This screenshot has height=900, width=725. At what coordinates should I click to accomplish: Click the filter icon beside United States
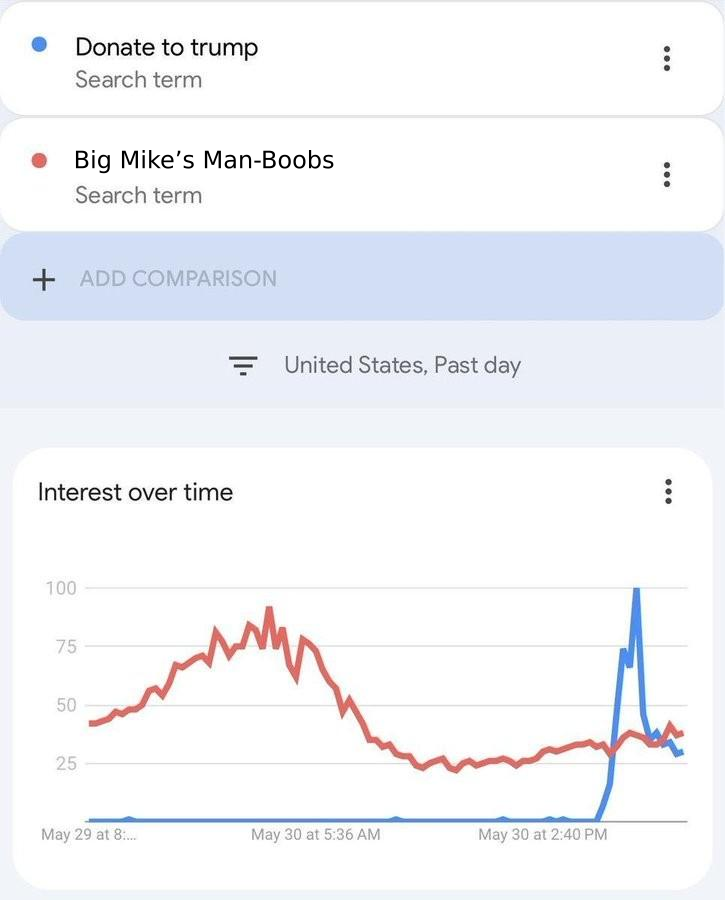[244, 365]
